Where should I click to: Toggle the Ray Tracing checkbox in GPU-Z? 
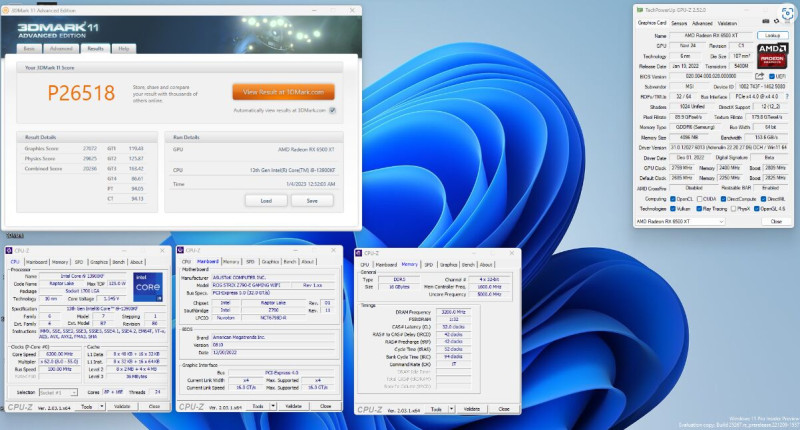point(699,209)
